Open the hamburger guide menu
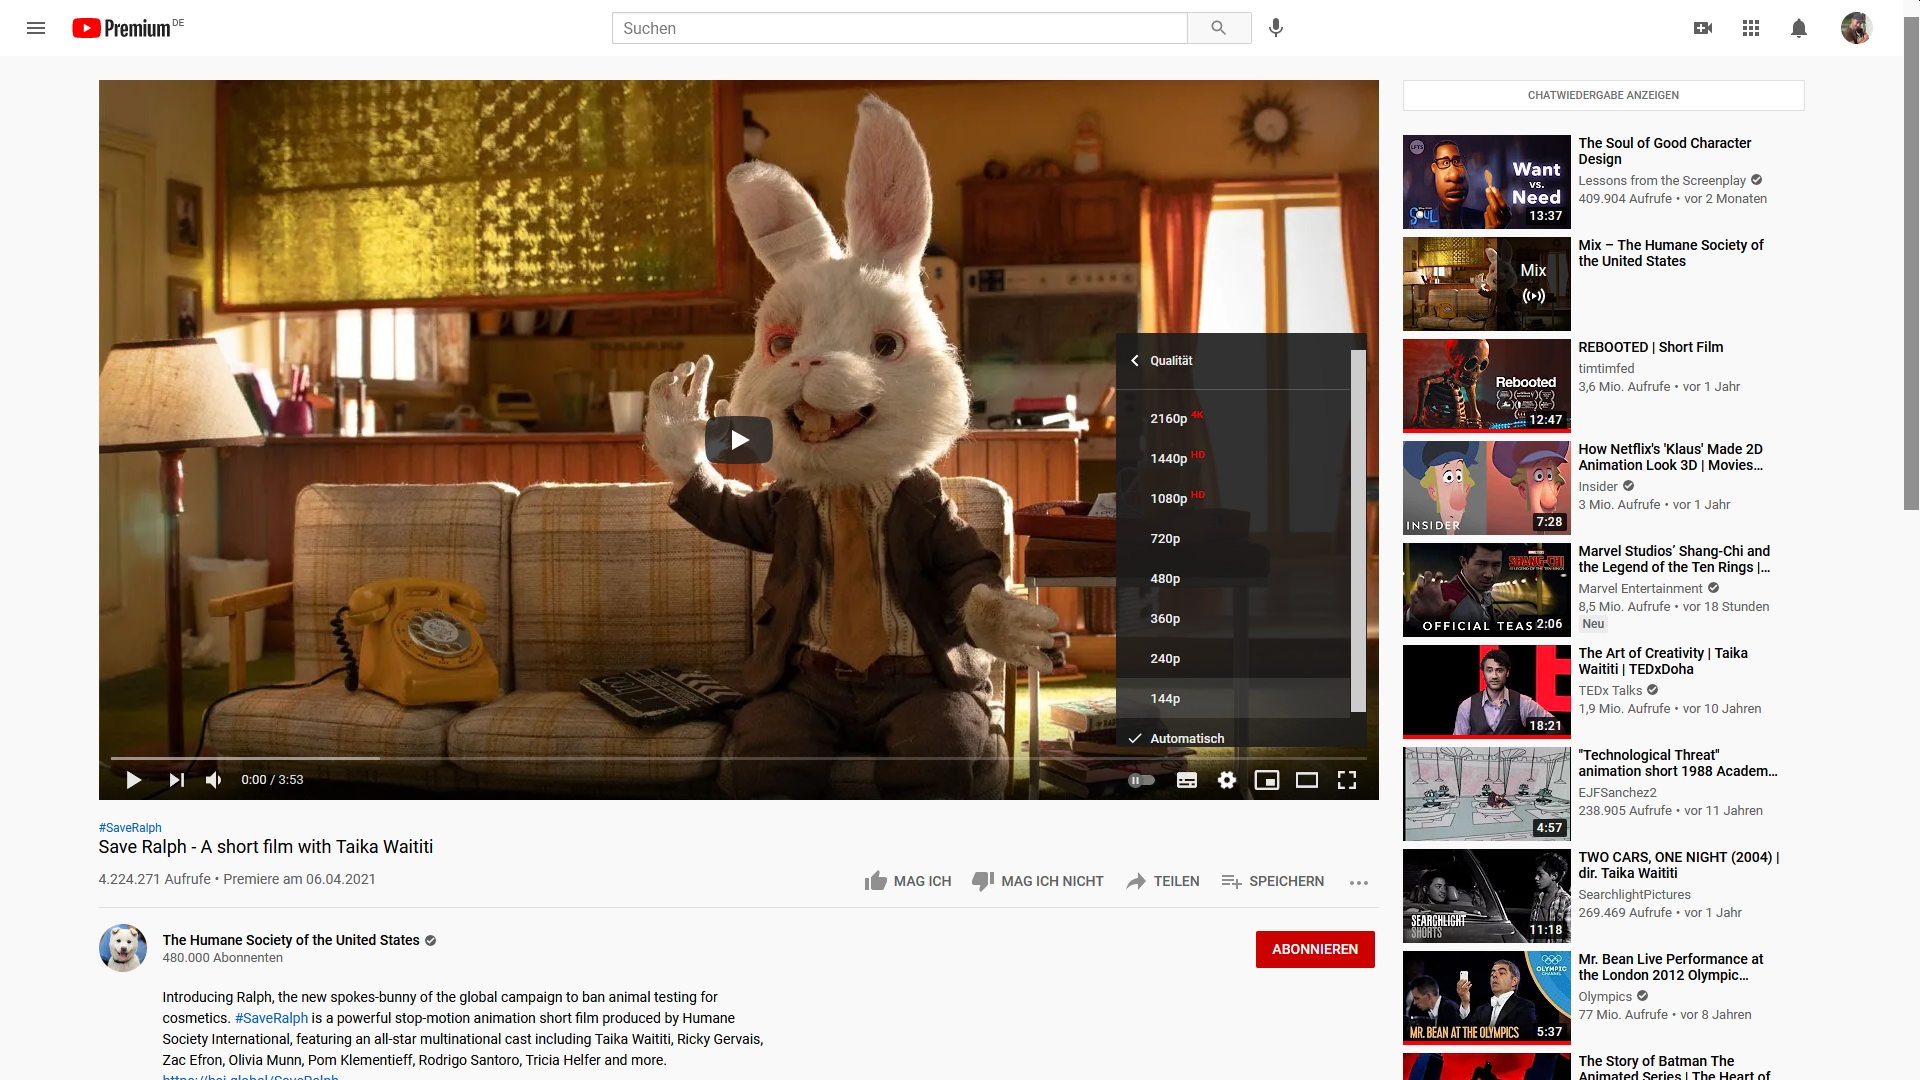The height and width of the screenshot is (1080, 1920). [36, 28]
